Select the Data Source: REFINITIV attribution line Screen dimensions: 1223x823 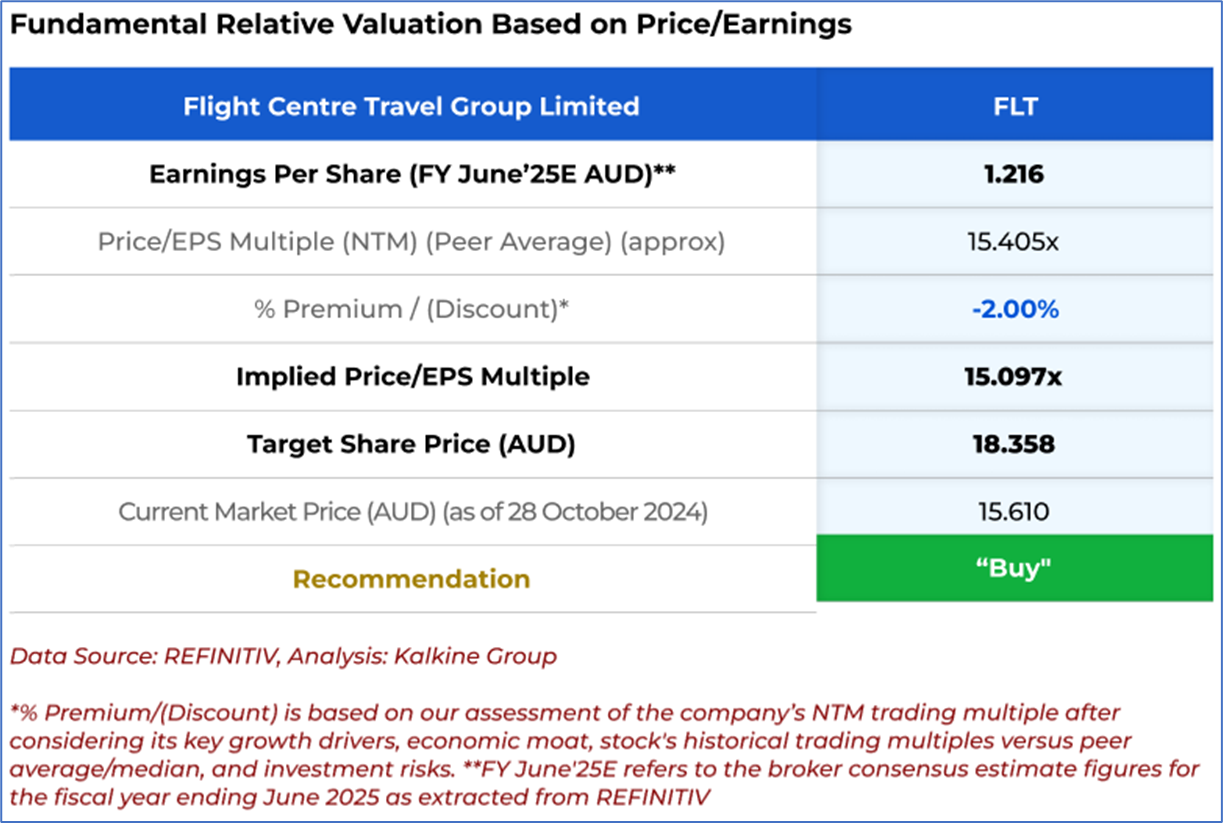(283, 657)
